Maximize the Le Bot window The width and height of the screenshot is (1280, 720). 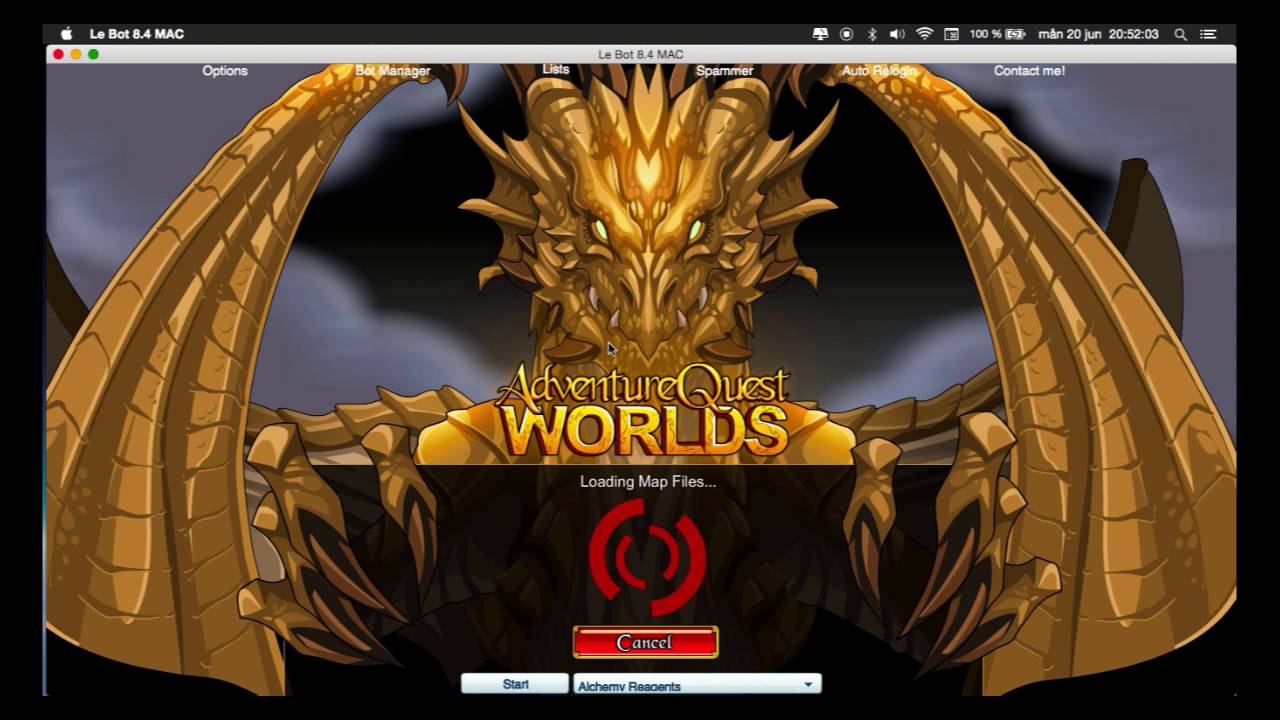[94, 54]
